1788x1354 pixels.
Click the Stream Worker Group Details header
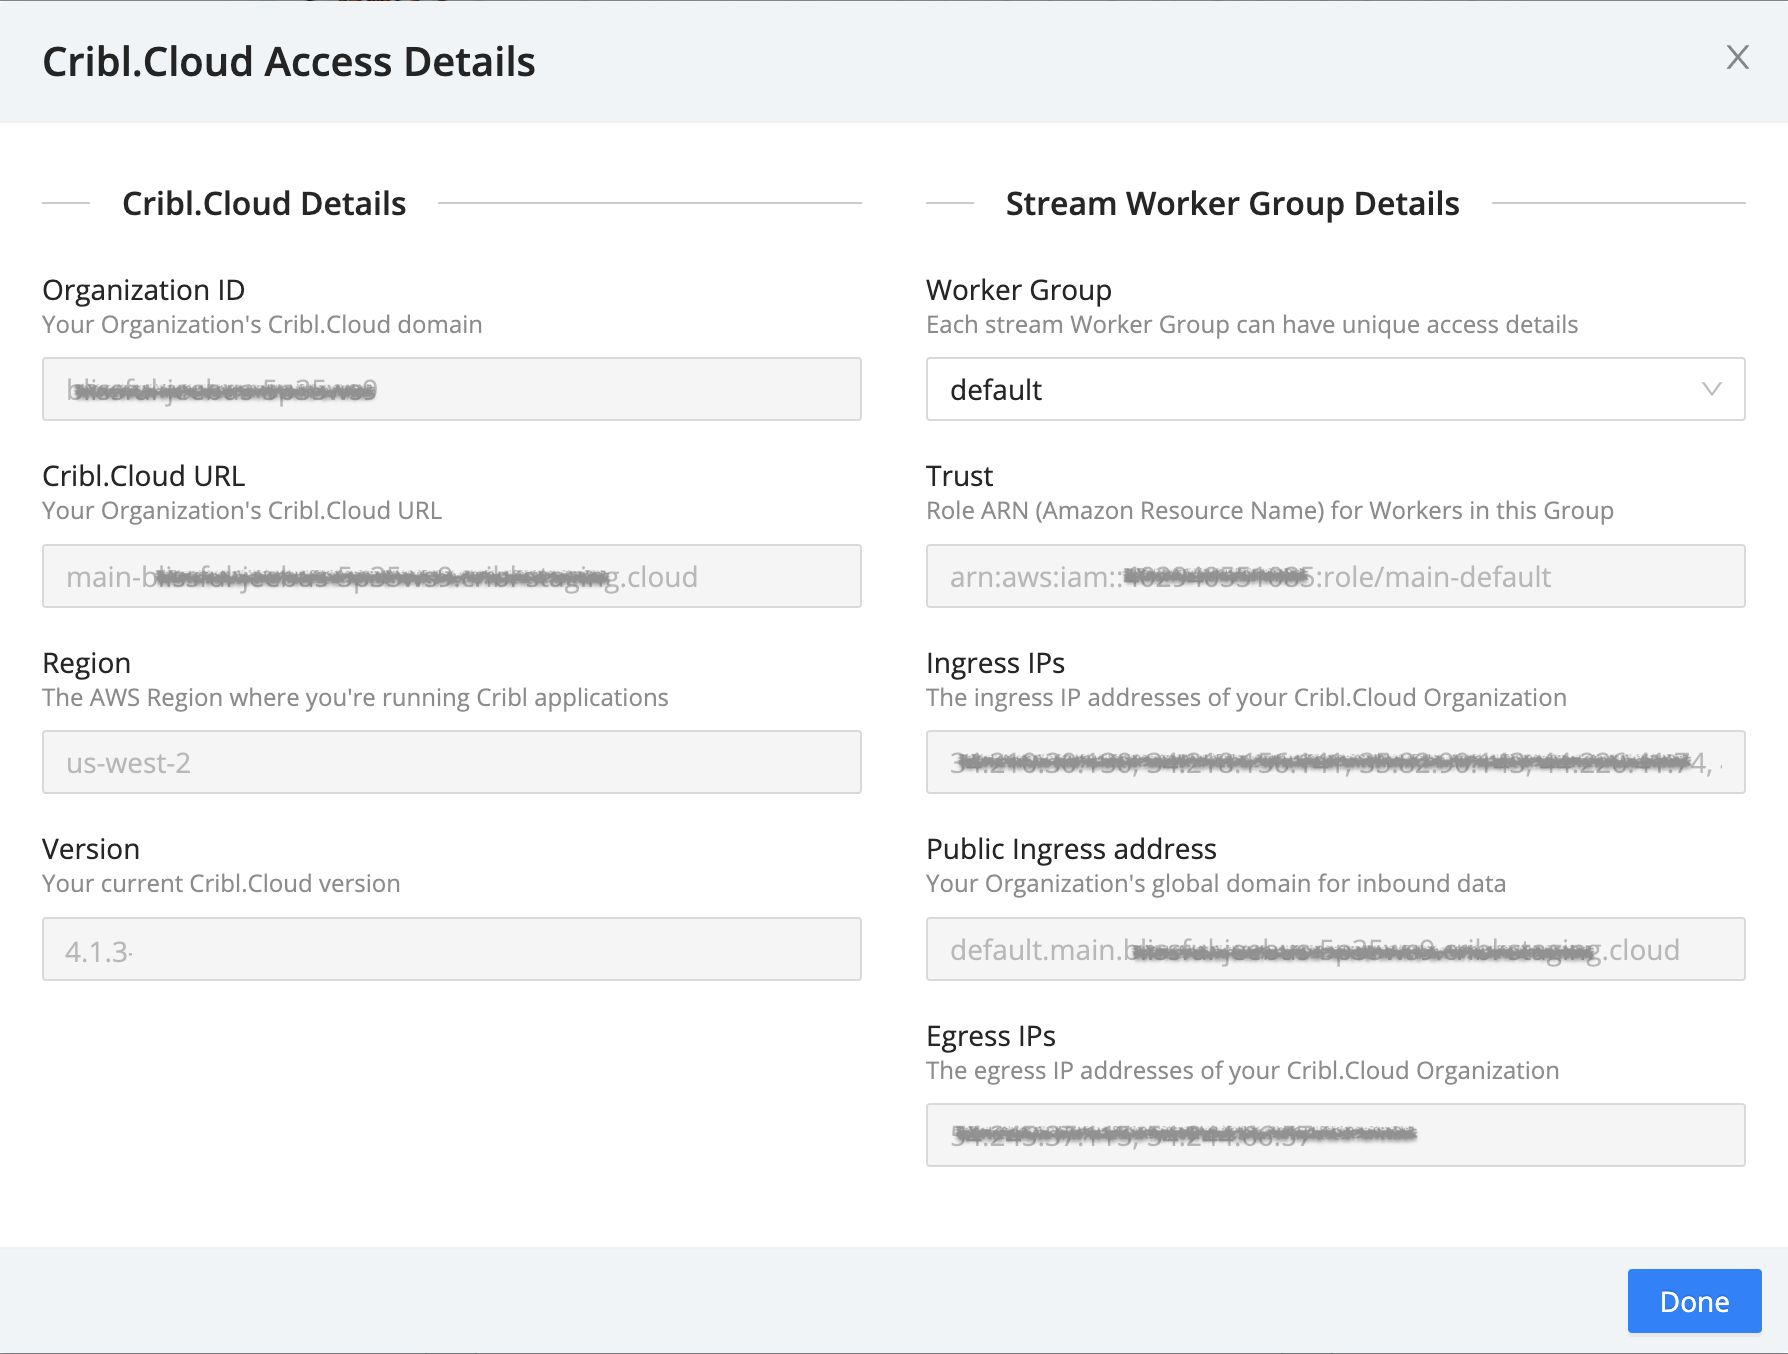(x=1232, y=203)
